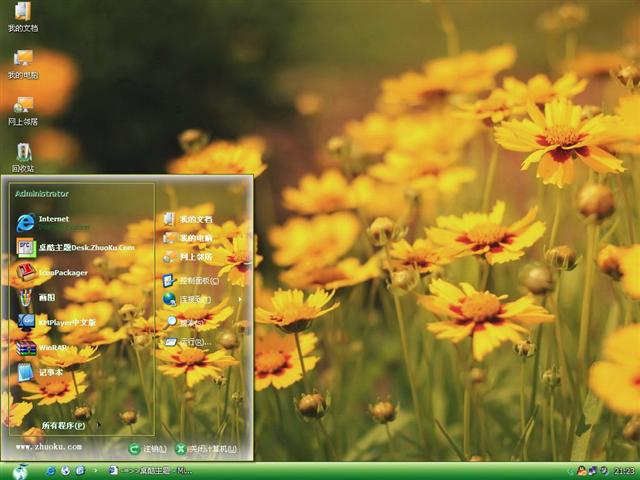Launch Internet Explorer from quick launch
The height and width of the screenshot is (480, 640).
[51, 471]
